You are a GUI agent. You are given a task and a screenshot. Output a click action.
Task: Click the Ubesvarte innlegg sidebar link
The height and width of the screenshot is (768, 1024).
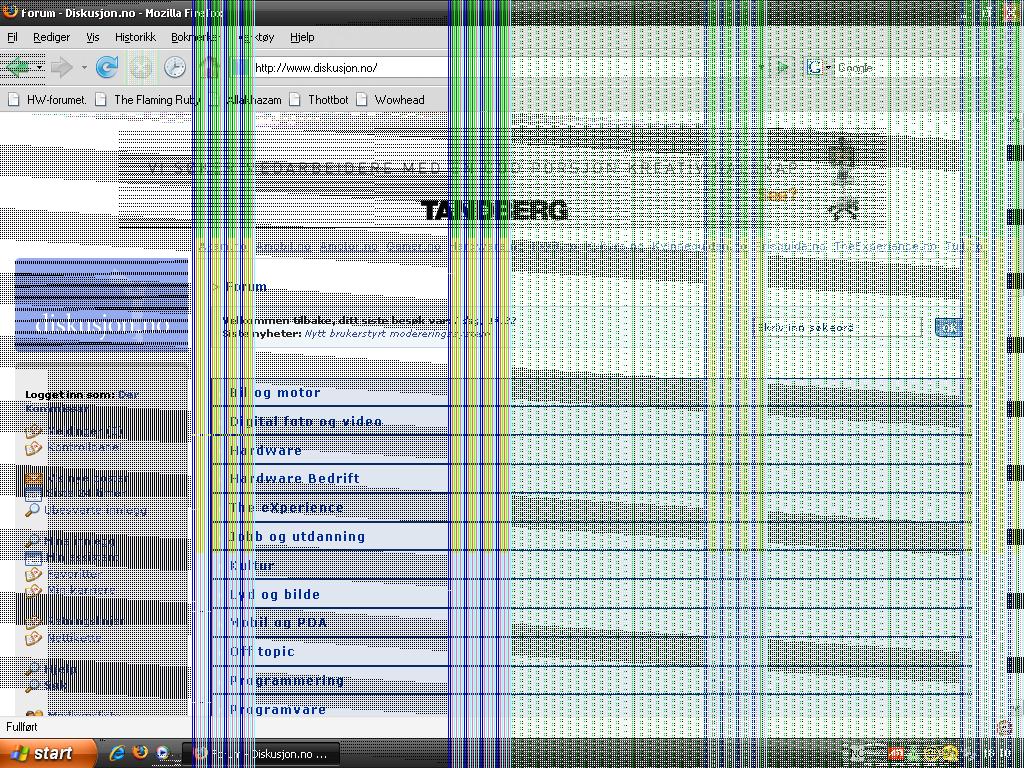click(95, 510)
